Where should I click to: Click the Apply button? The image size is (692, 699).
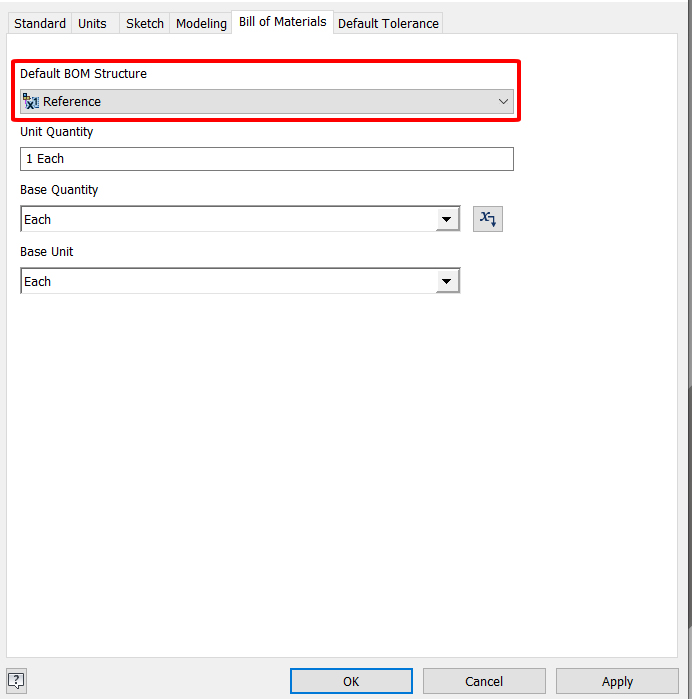pos(617,681)
